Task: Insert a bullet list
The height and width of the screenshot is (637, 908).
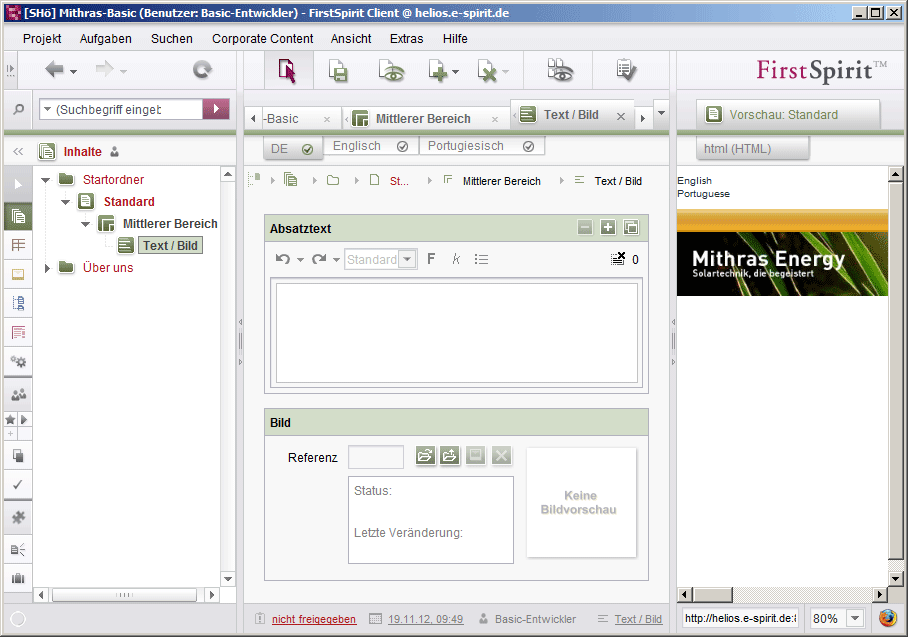Action: click(x=481, y=259)
